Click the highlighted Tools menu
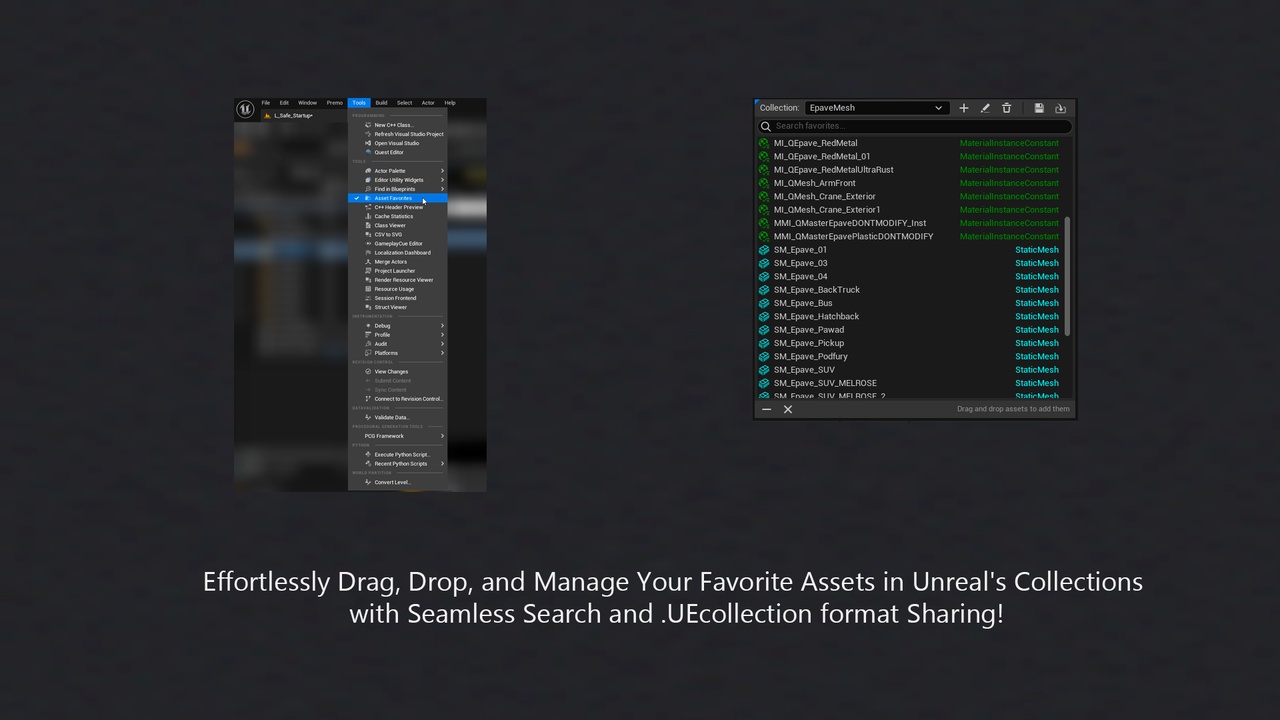 pos(359,103)
